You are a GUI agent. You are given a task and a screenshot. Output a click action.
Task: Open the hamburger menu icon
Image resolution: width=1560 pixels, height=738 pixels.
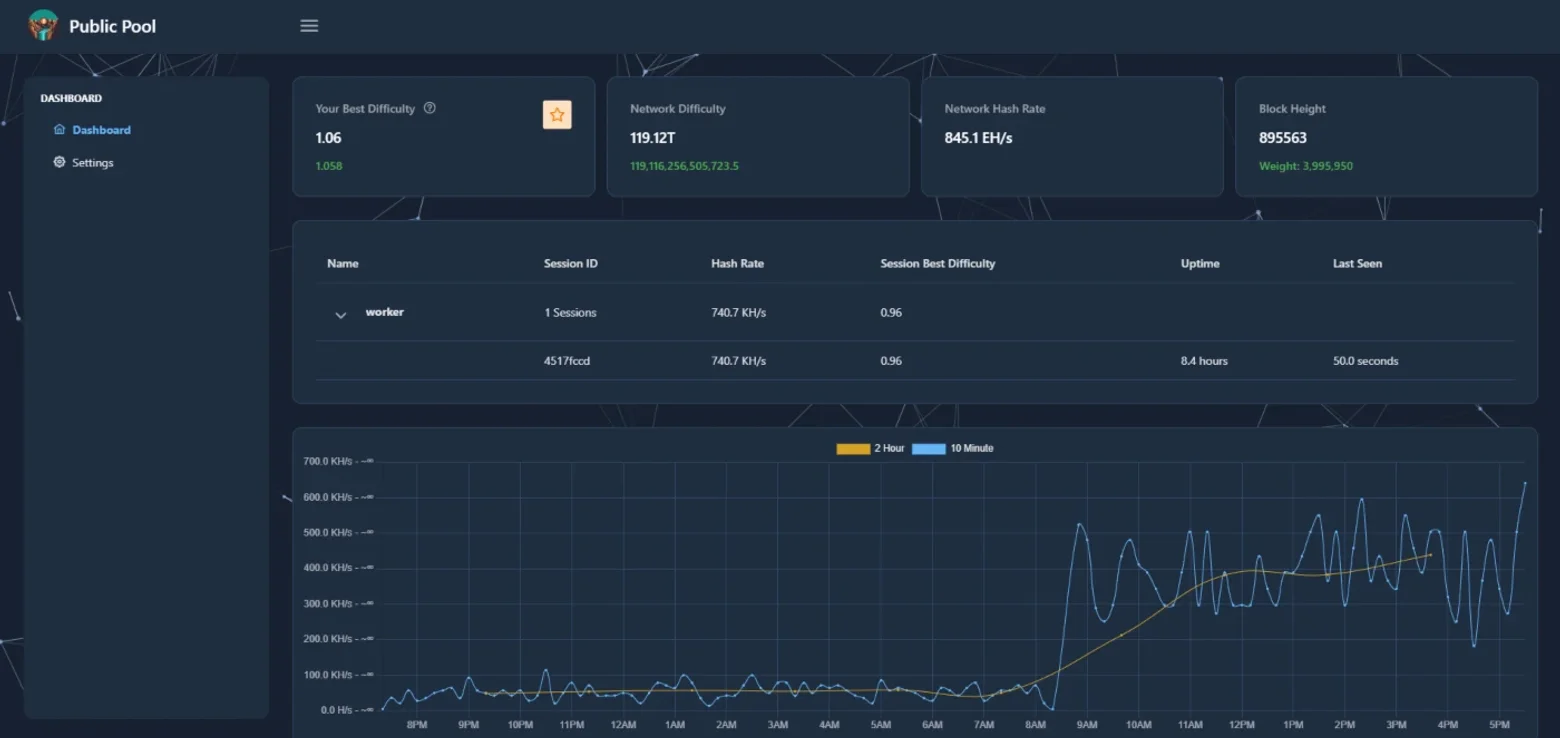(309, 26)
